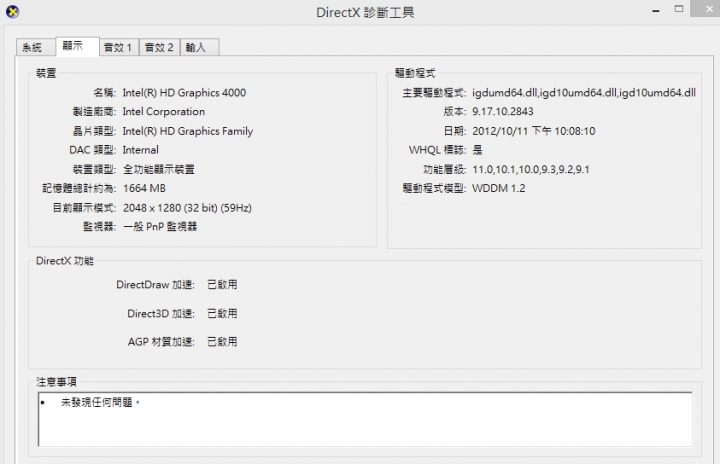Select chip type Intel(R) HD Graphics Family
Screen dimensions: 720x464
pos(188,131)
